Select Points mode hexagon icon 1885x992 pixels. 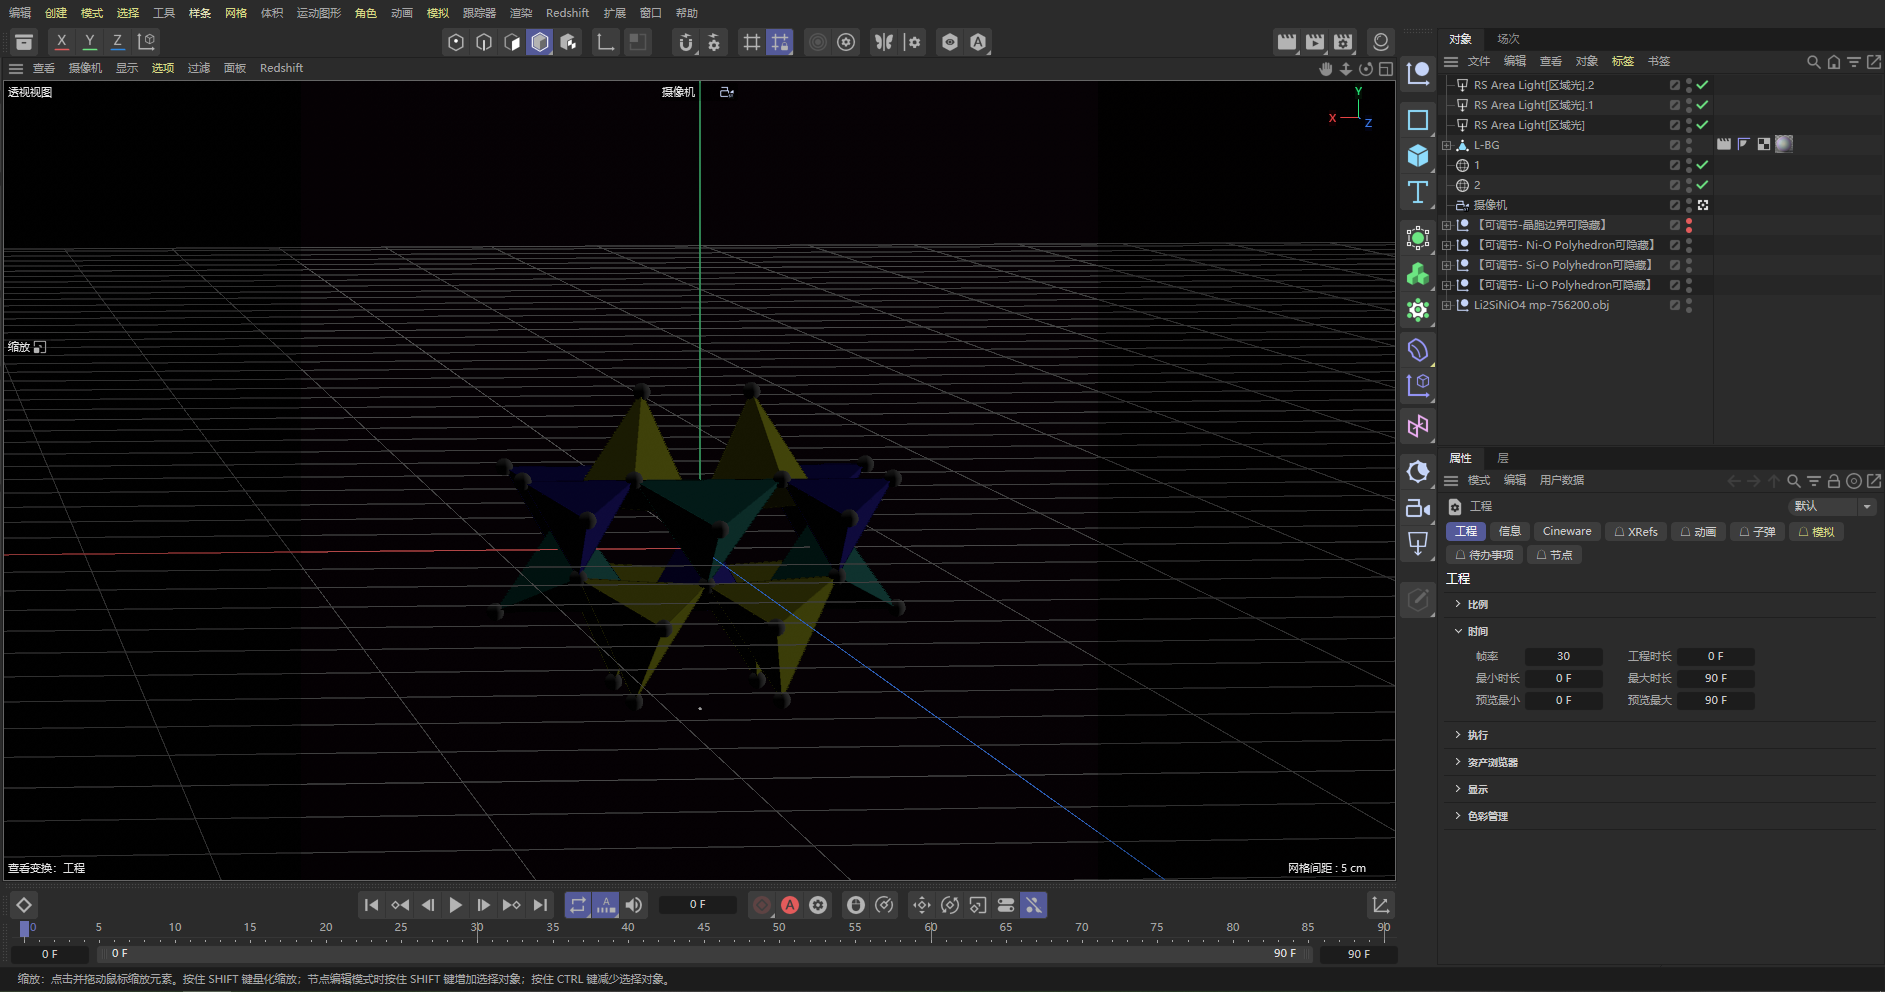(x=456, y=42)
